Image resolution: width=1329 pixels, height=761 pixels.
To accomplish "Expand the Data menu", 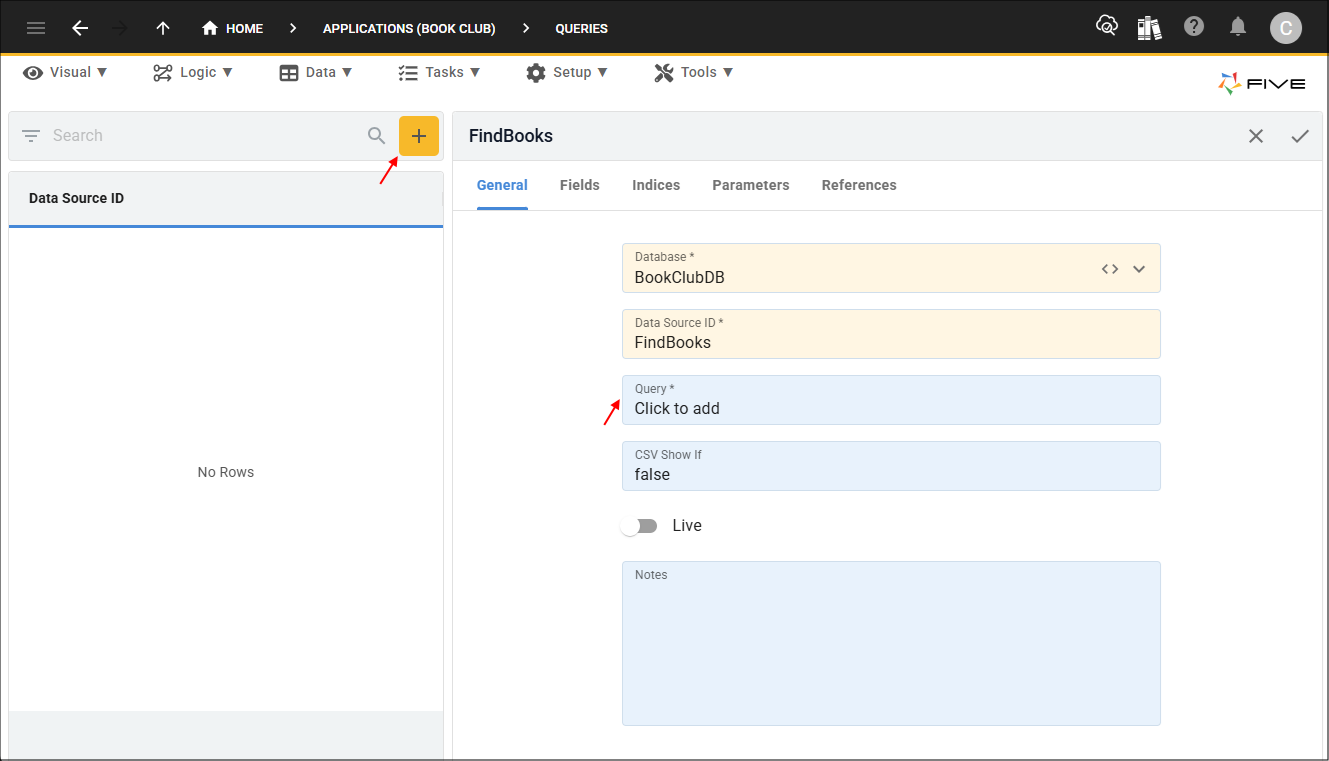I will click(x=316, y=72).
